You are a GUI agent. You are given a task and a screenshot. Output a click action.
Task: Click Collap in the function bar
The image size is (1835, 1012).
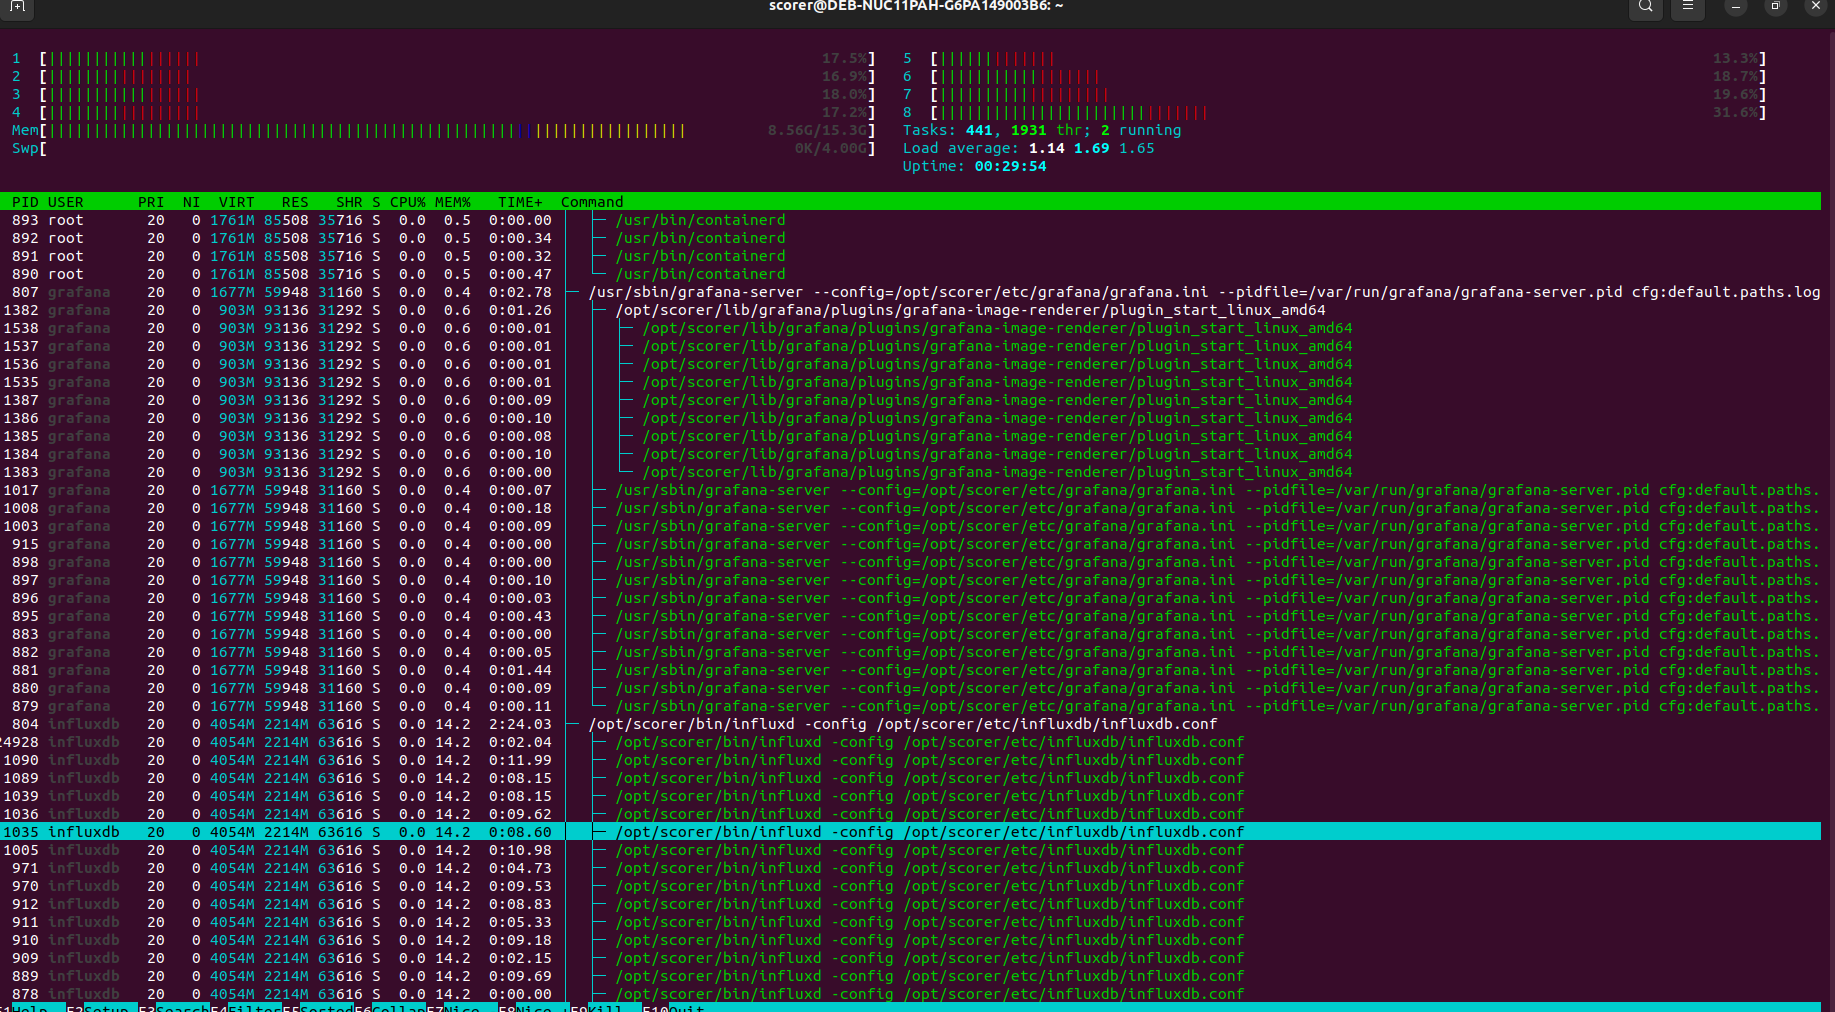point(398,1008)
